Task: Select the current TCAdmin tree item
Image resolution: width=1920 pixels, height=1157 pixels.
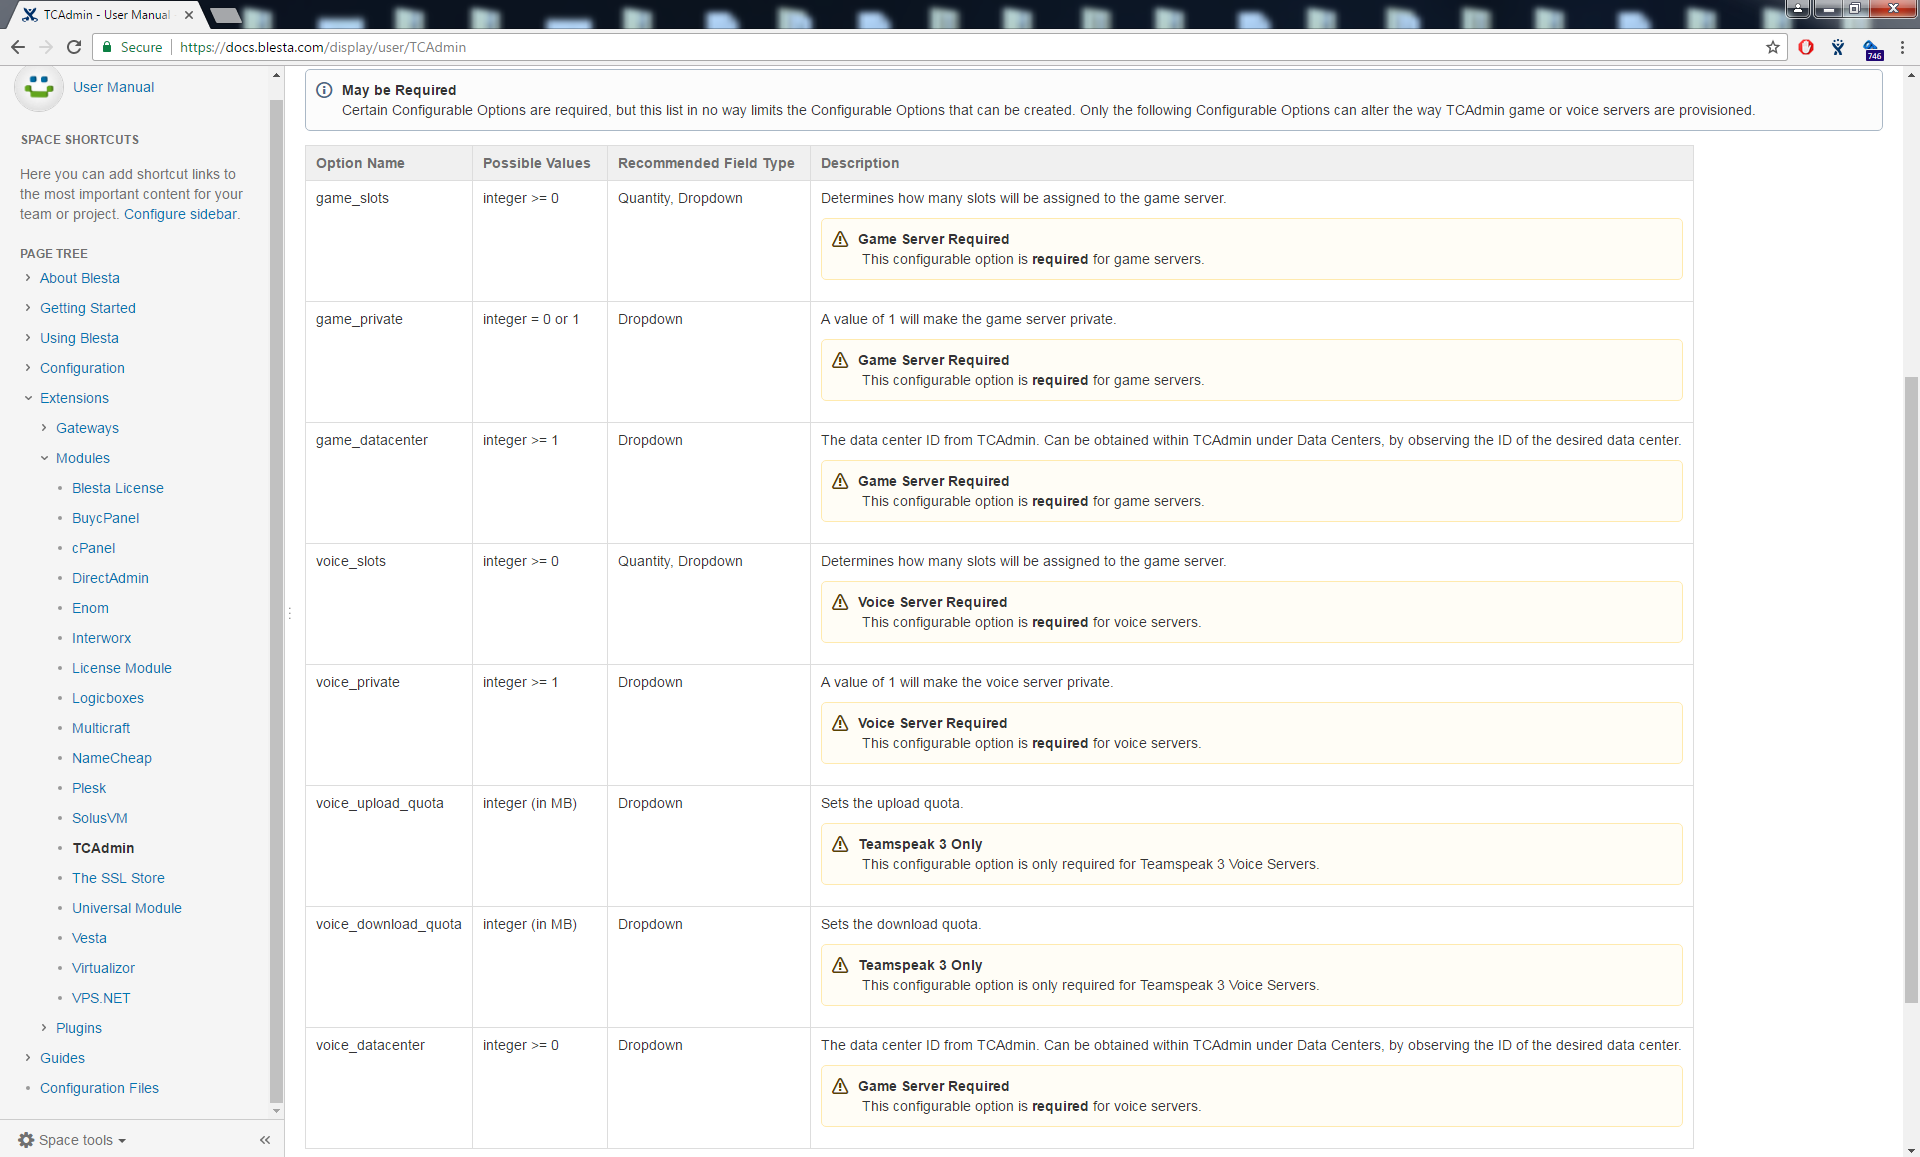Action: (x=103, y=848)
